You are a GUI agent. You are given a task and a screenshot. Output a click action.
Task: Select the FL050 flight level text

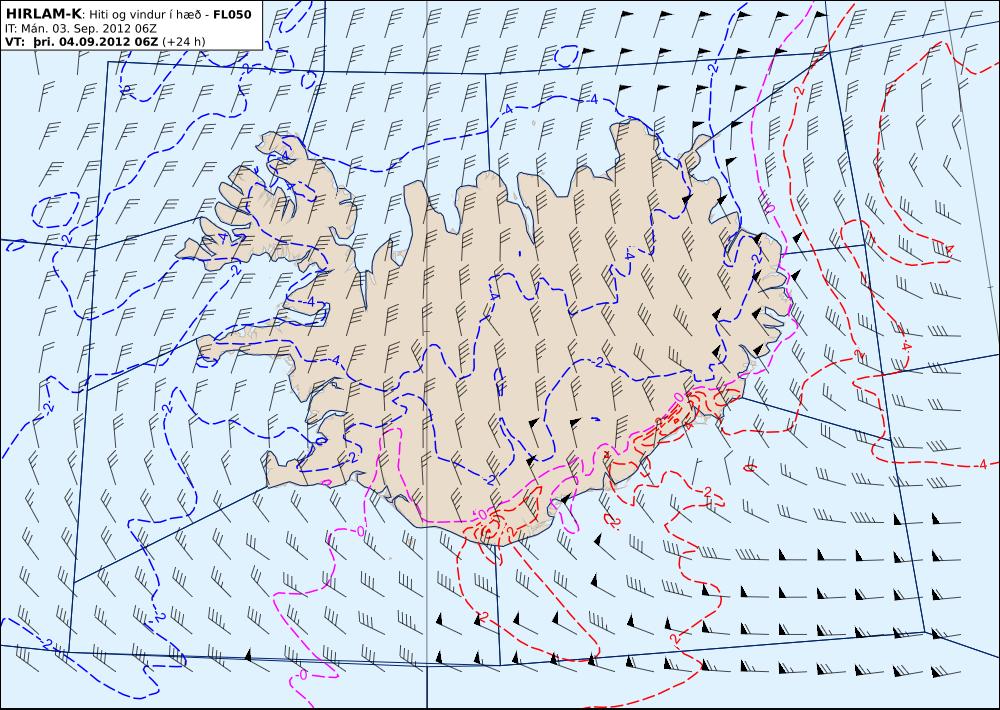[x=232, y=14]
